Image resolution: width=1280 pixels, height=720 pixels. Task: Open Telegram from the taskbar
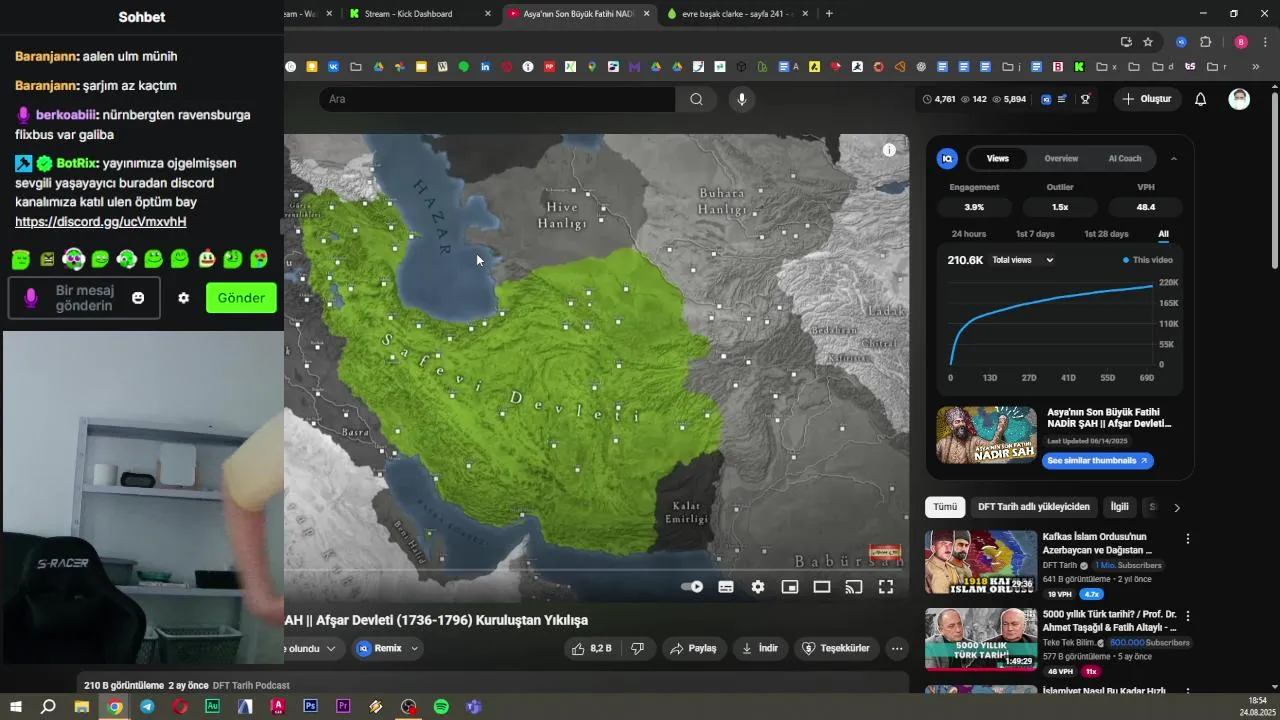point(147,706)
